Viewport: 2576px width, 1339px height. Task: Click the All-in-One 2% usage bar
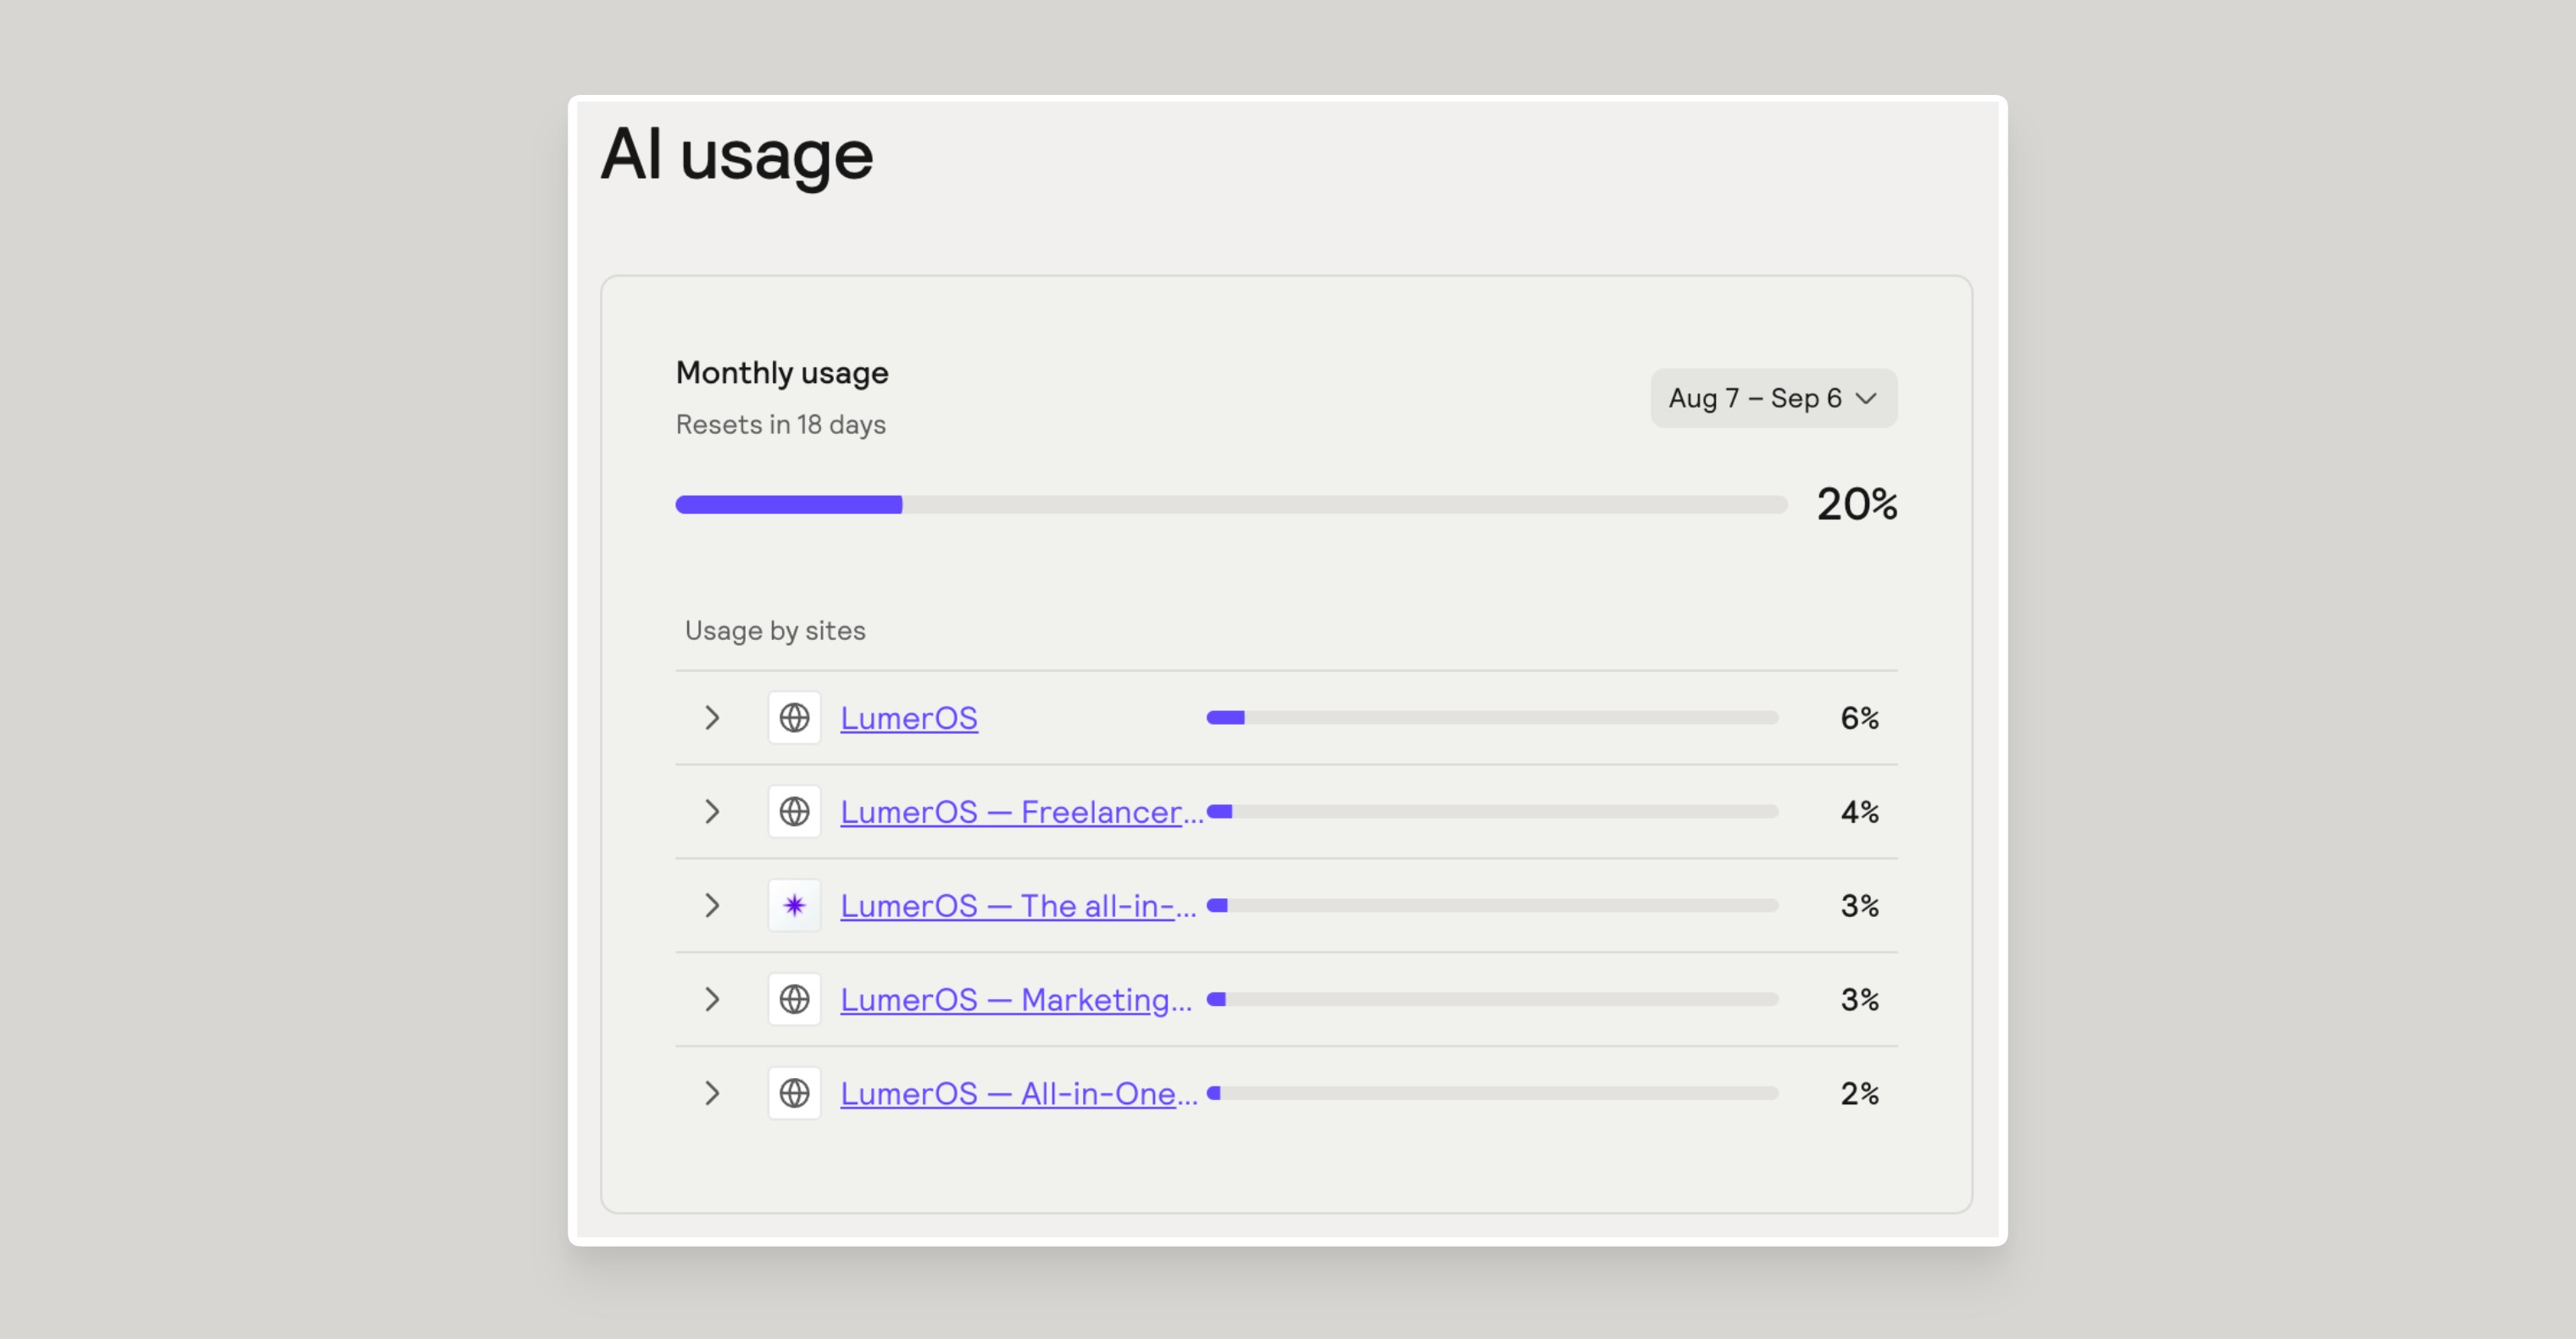pyautogui.click(x=1492, y=1094)
